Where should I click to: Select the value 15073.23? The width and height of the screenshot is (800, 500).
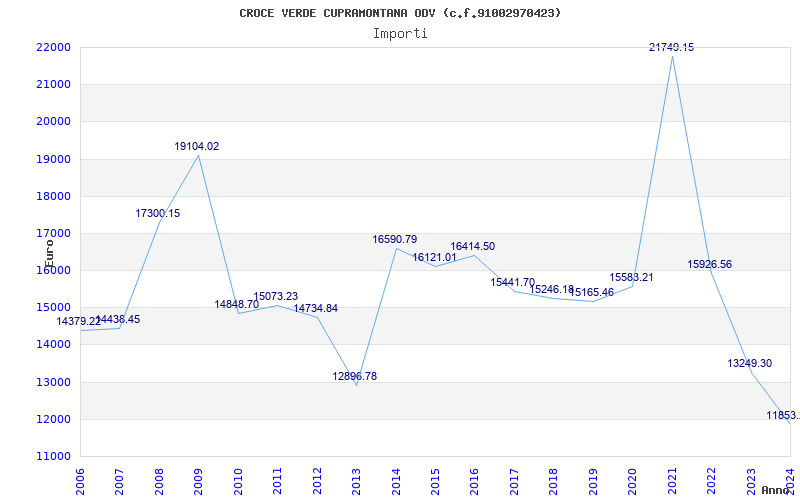click(276, 296)
